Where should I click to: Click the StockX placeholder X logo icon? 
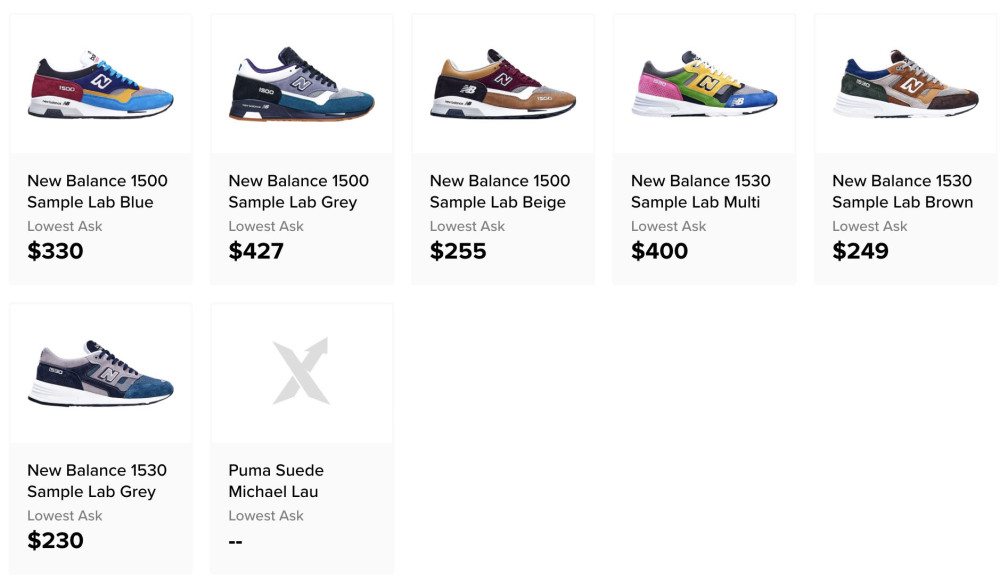301,371
